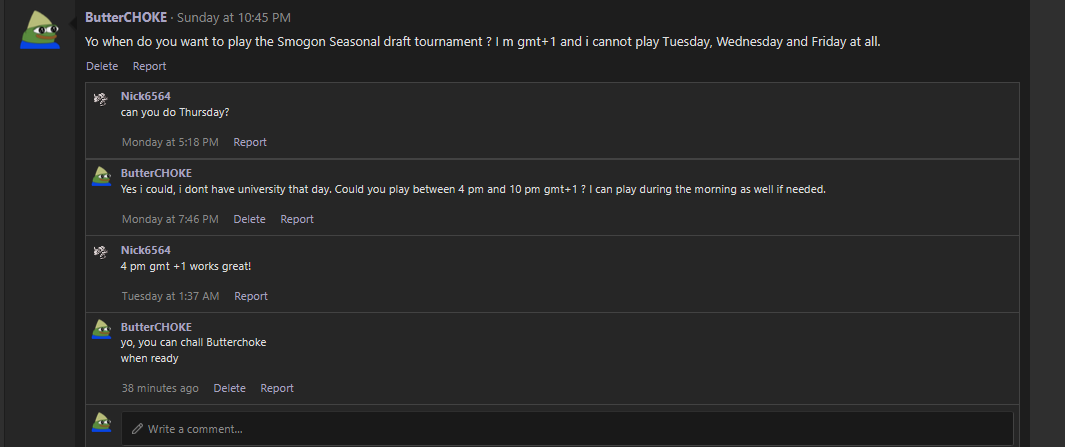This screenshot has height=447, width=1065.
Task: Click Nick6564's avatar on "4 pm gmt +1" comment
Action: [x=101, y=253]
